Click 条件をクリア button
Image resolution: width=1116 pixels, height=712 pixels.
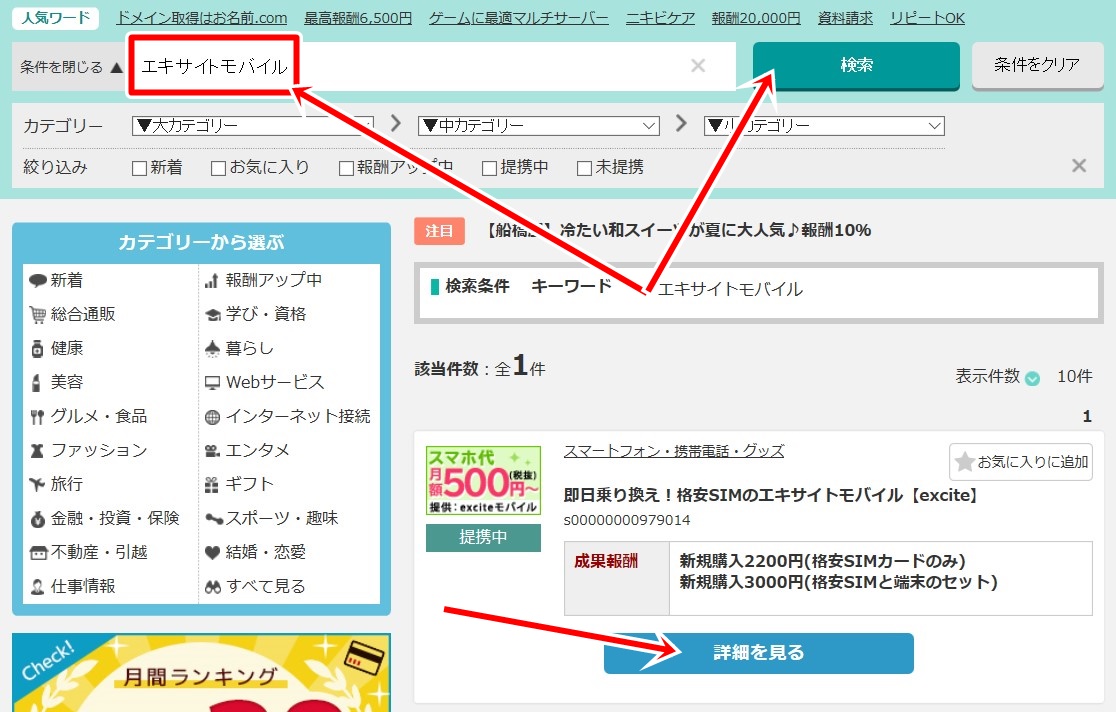click(1037, 66)
